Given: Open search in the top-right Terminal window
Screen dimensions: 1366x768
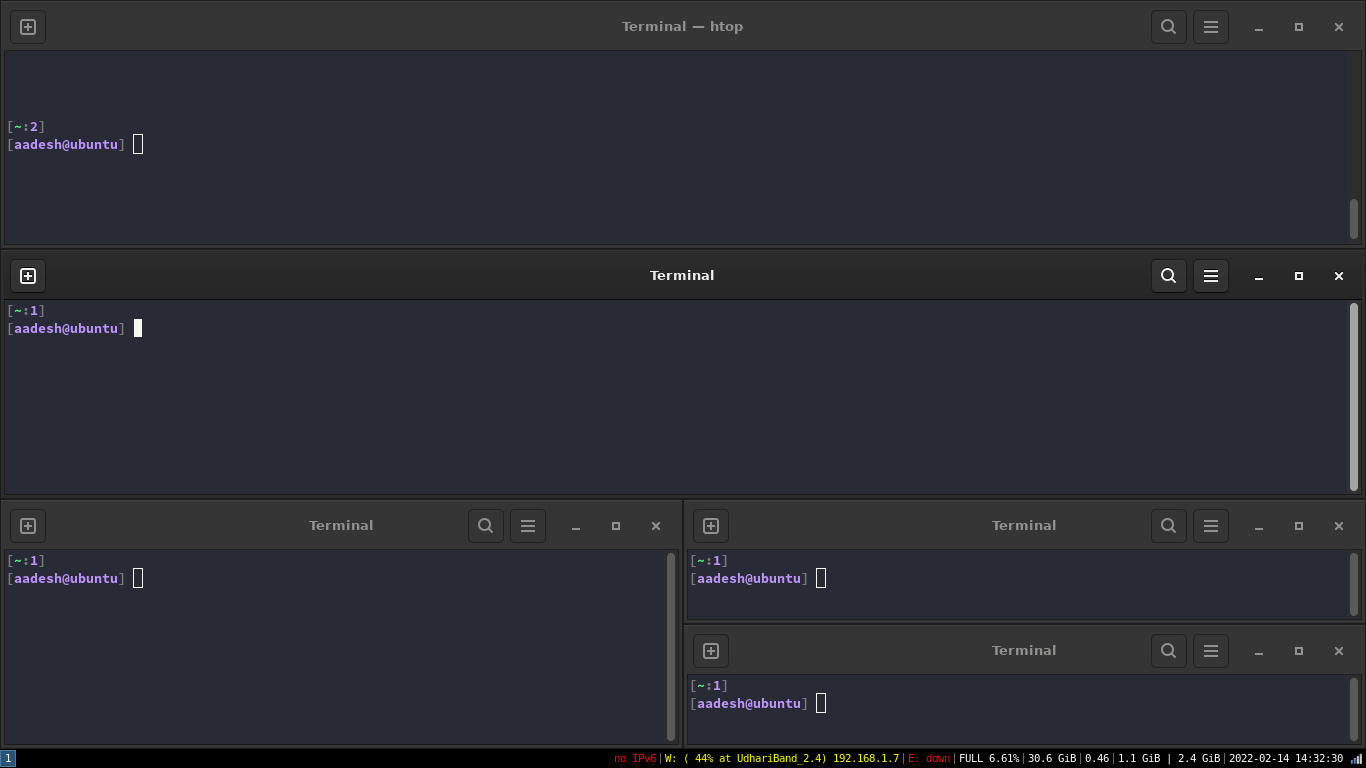Looking at the screenshot, I should 1168,525.
